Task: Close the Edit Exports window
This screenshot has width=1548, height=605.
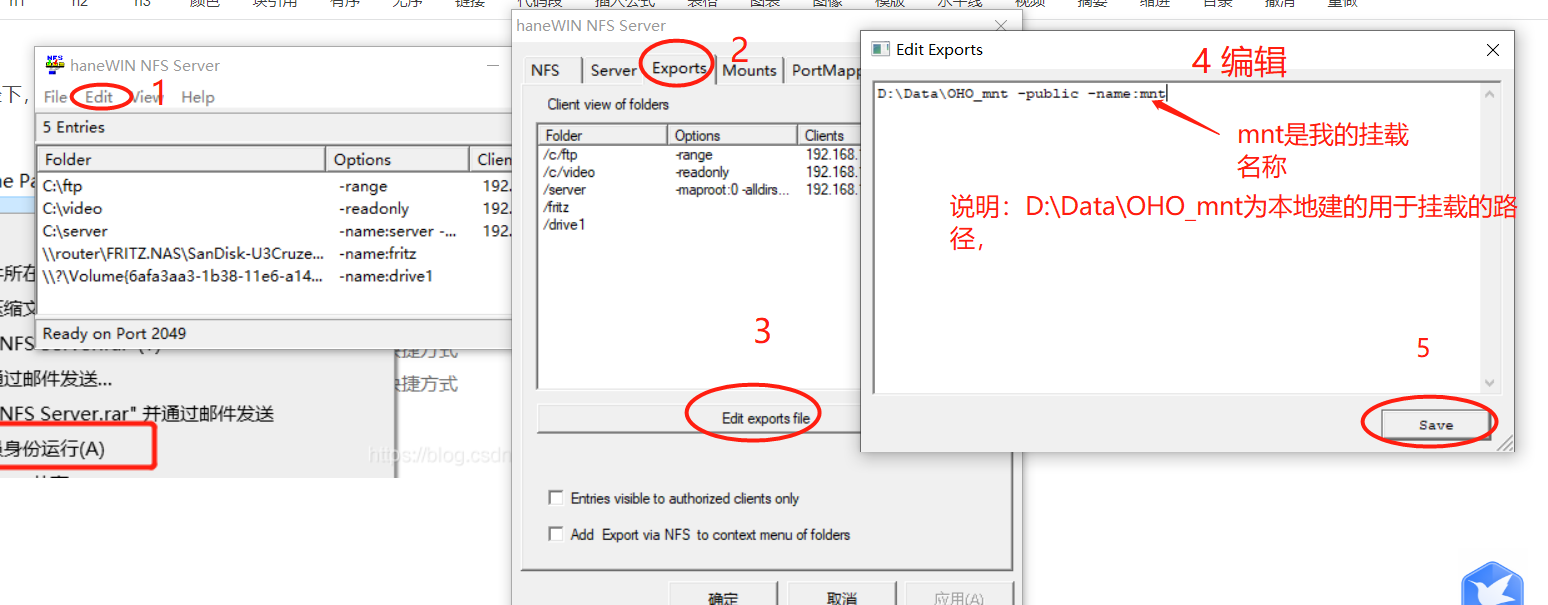Action: click(1492, 50)
